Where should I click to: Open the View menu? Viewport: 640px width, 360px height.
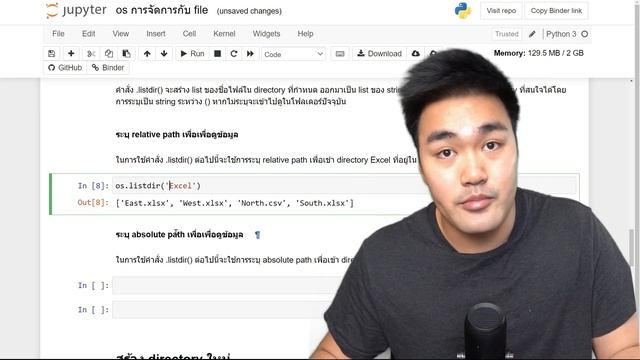tap(121, 34)
